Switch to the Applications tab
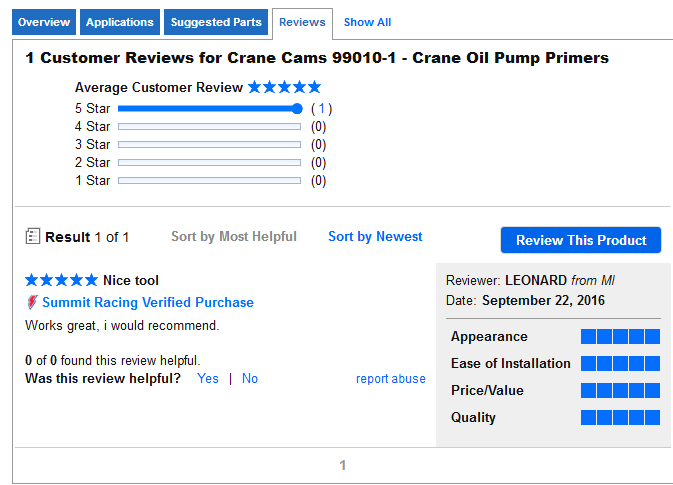Screen dimensions: 673x485 point(119,22)
